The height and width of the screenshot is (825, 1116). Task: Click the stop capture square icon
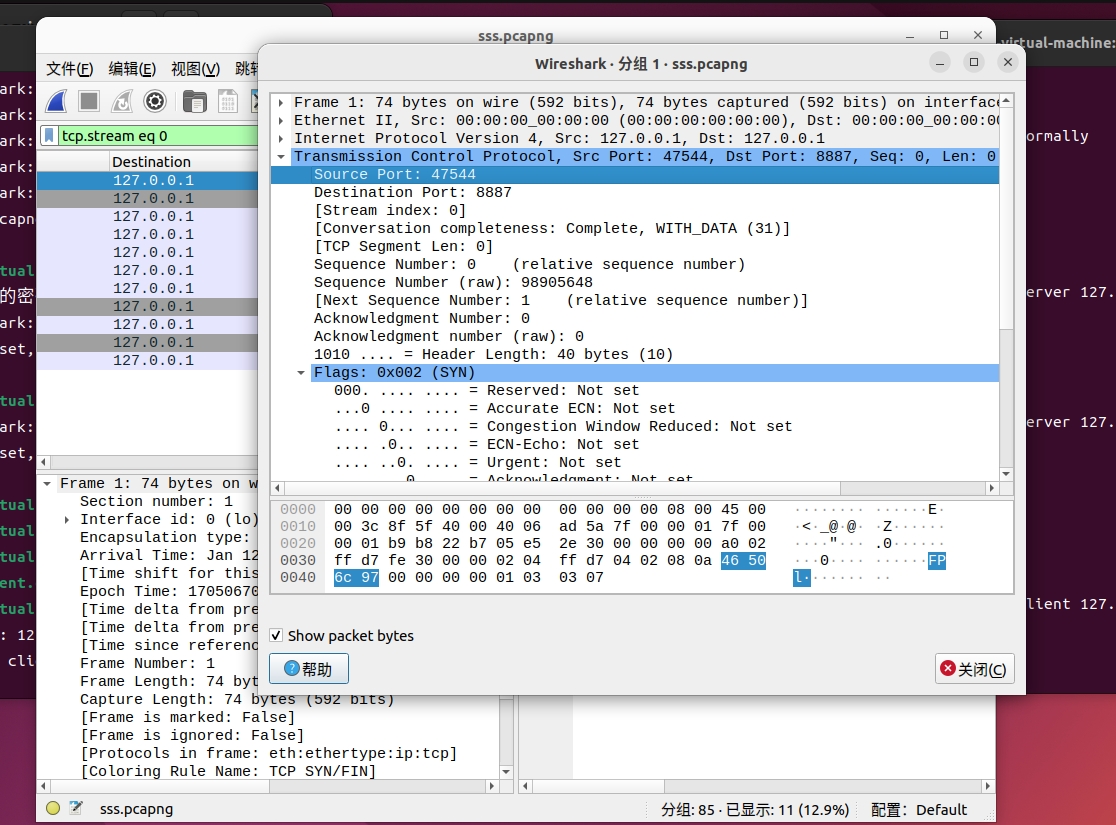tap(89, 102)
